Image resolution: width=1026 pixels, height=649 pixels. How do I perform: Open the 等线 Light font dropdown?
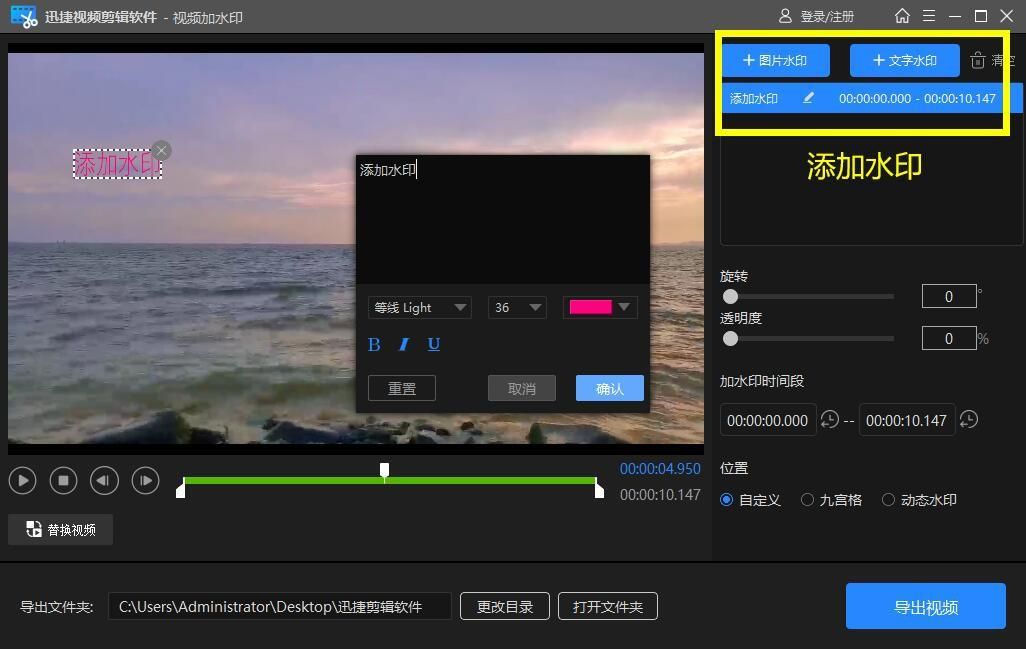(x=419, y=307)
